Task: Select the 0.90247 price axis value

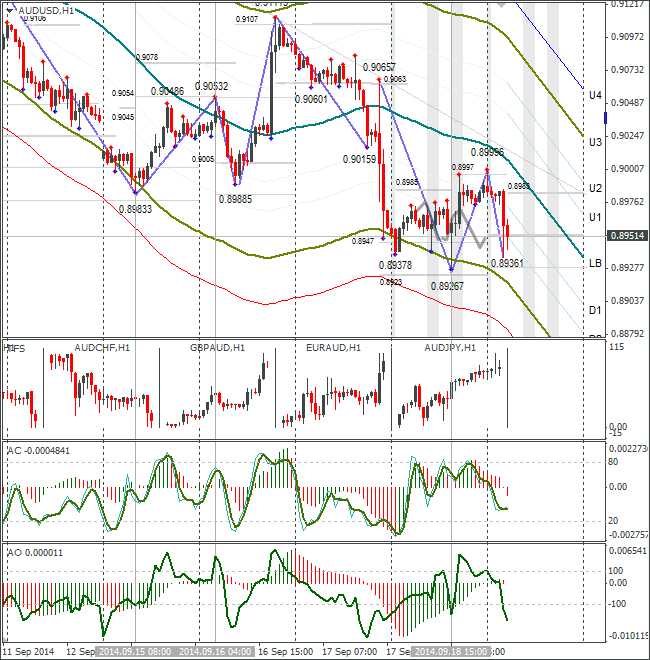Action: 627,136
